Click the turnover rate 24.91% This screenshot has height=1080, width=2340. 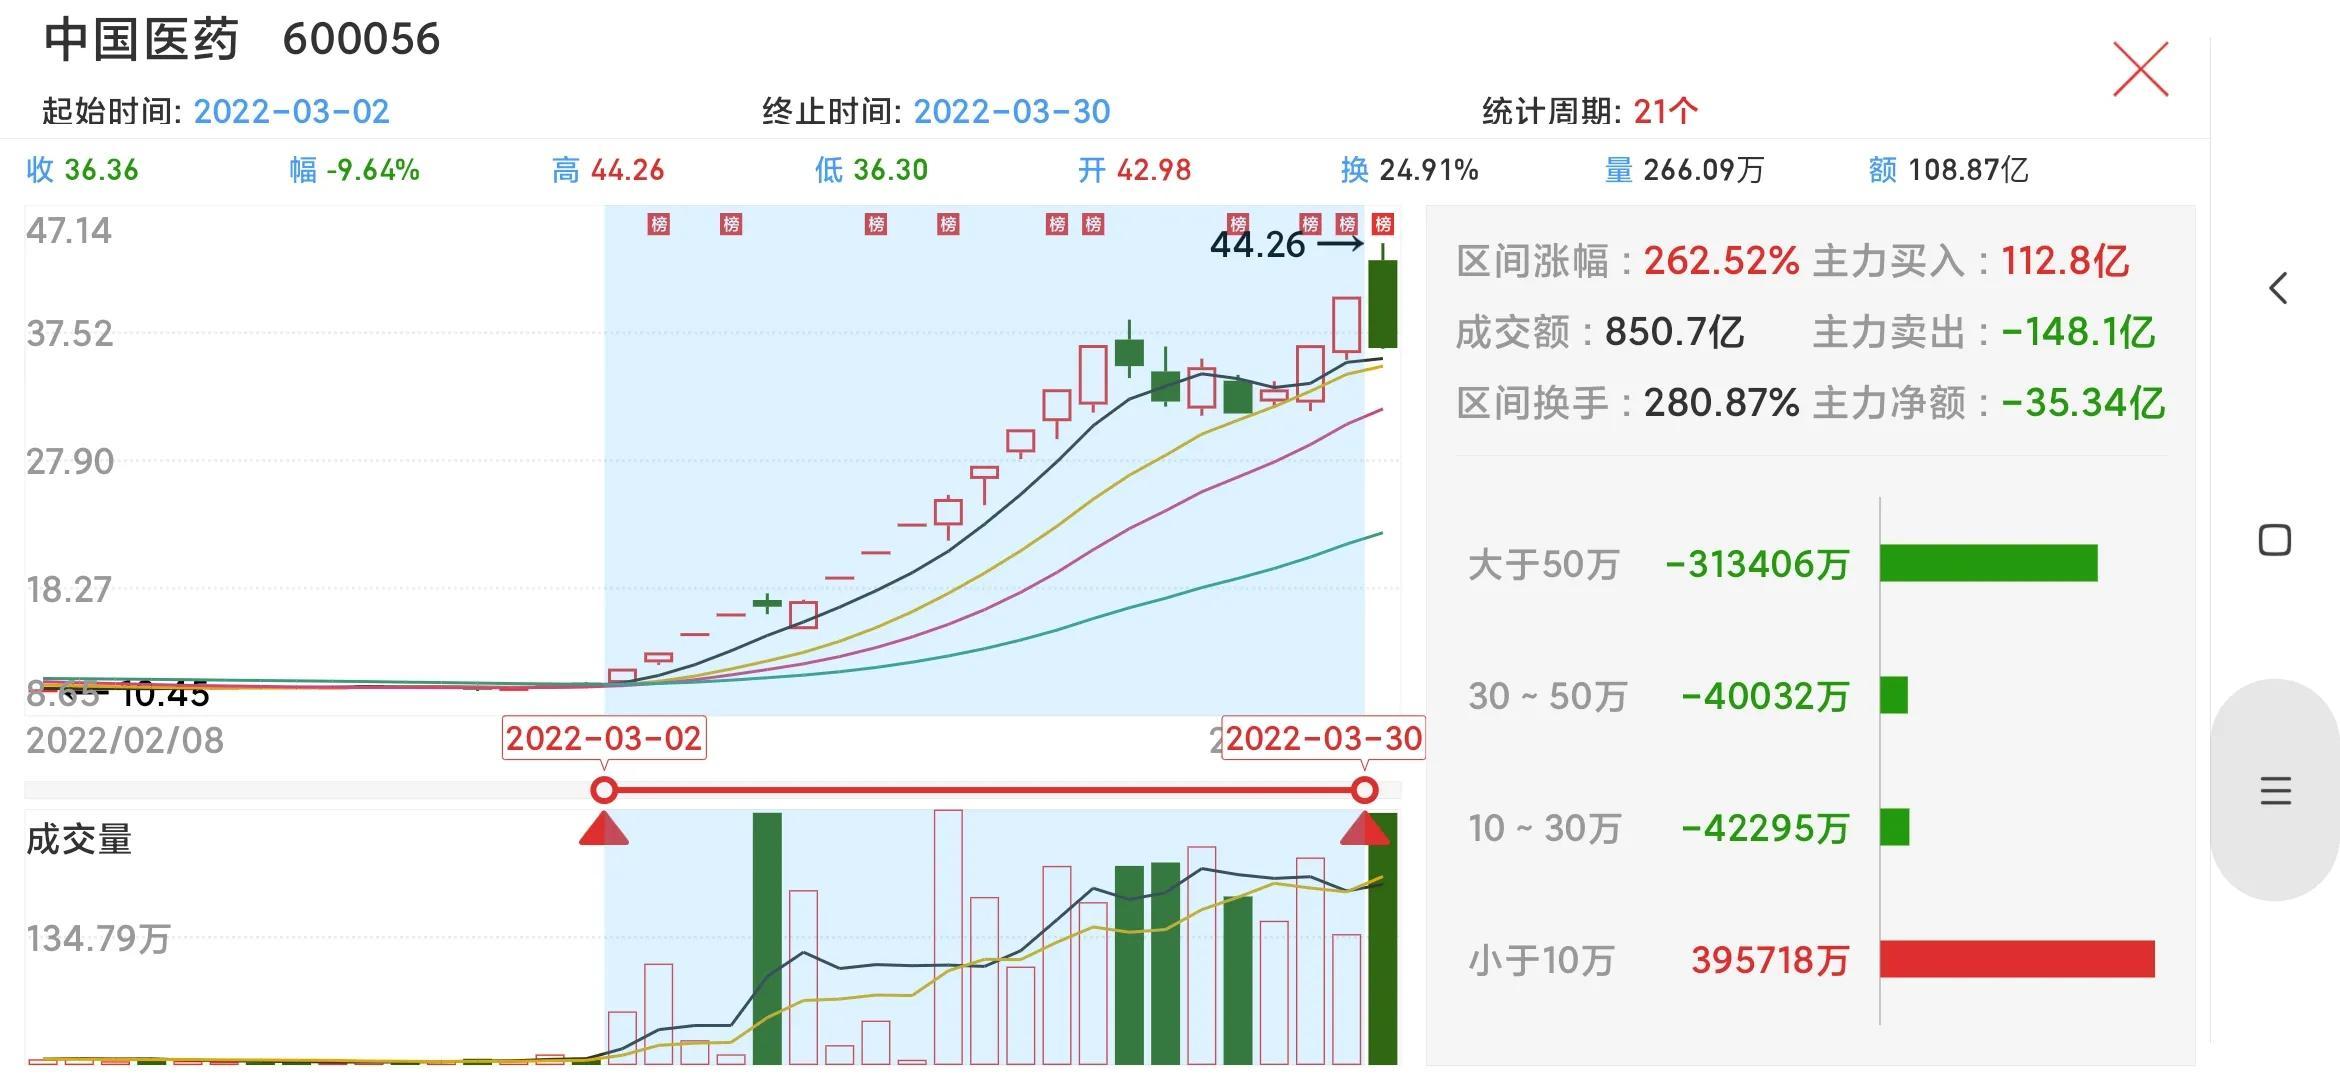[1429, 170]
